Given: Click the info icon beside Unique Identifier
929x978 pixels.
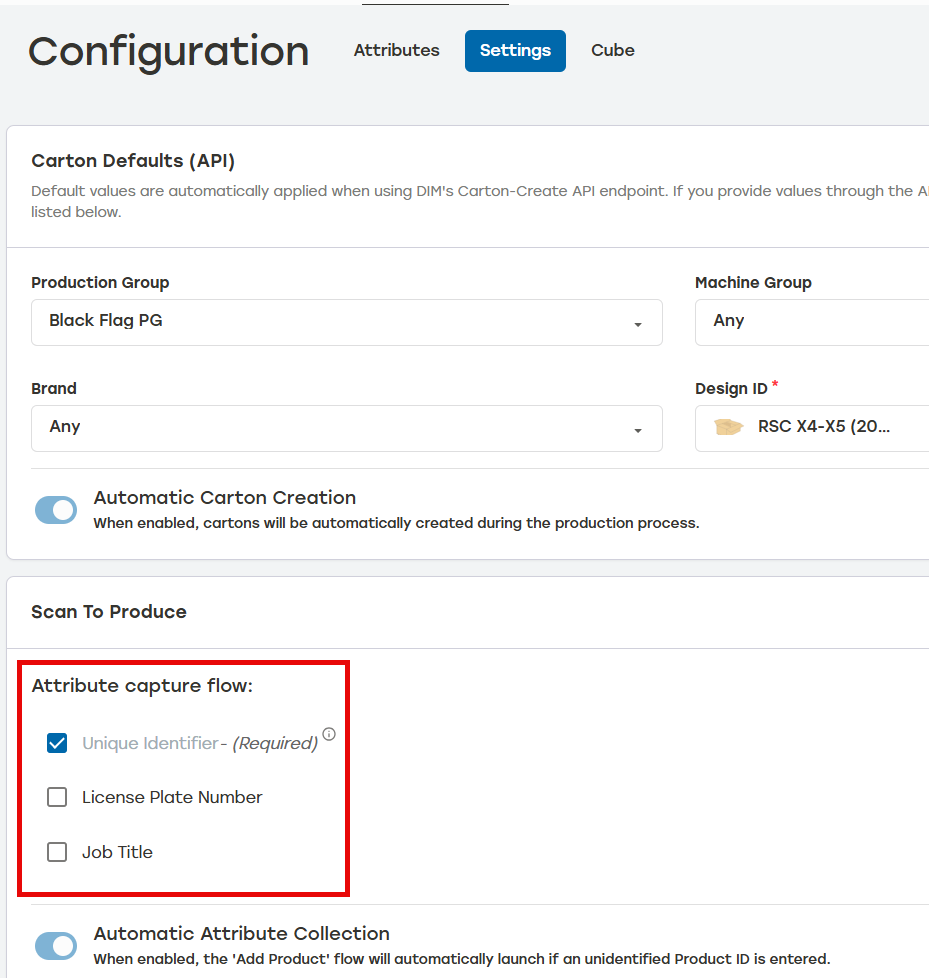Looking at the screenshot, I should pyautogui.click(x=329, y=734).
